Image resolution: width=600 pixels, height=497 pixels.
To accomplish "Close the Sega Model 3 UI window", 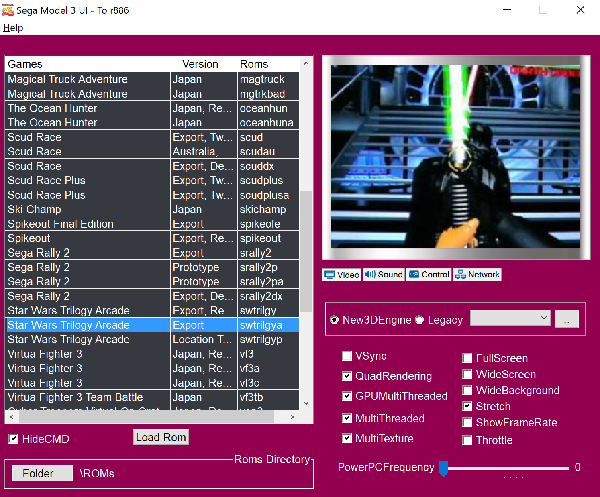I will pos(580,10).
